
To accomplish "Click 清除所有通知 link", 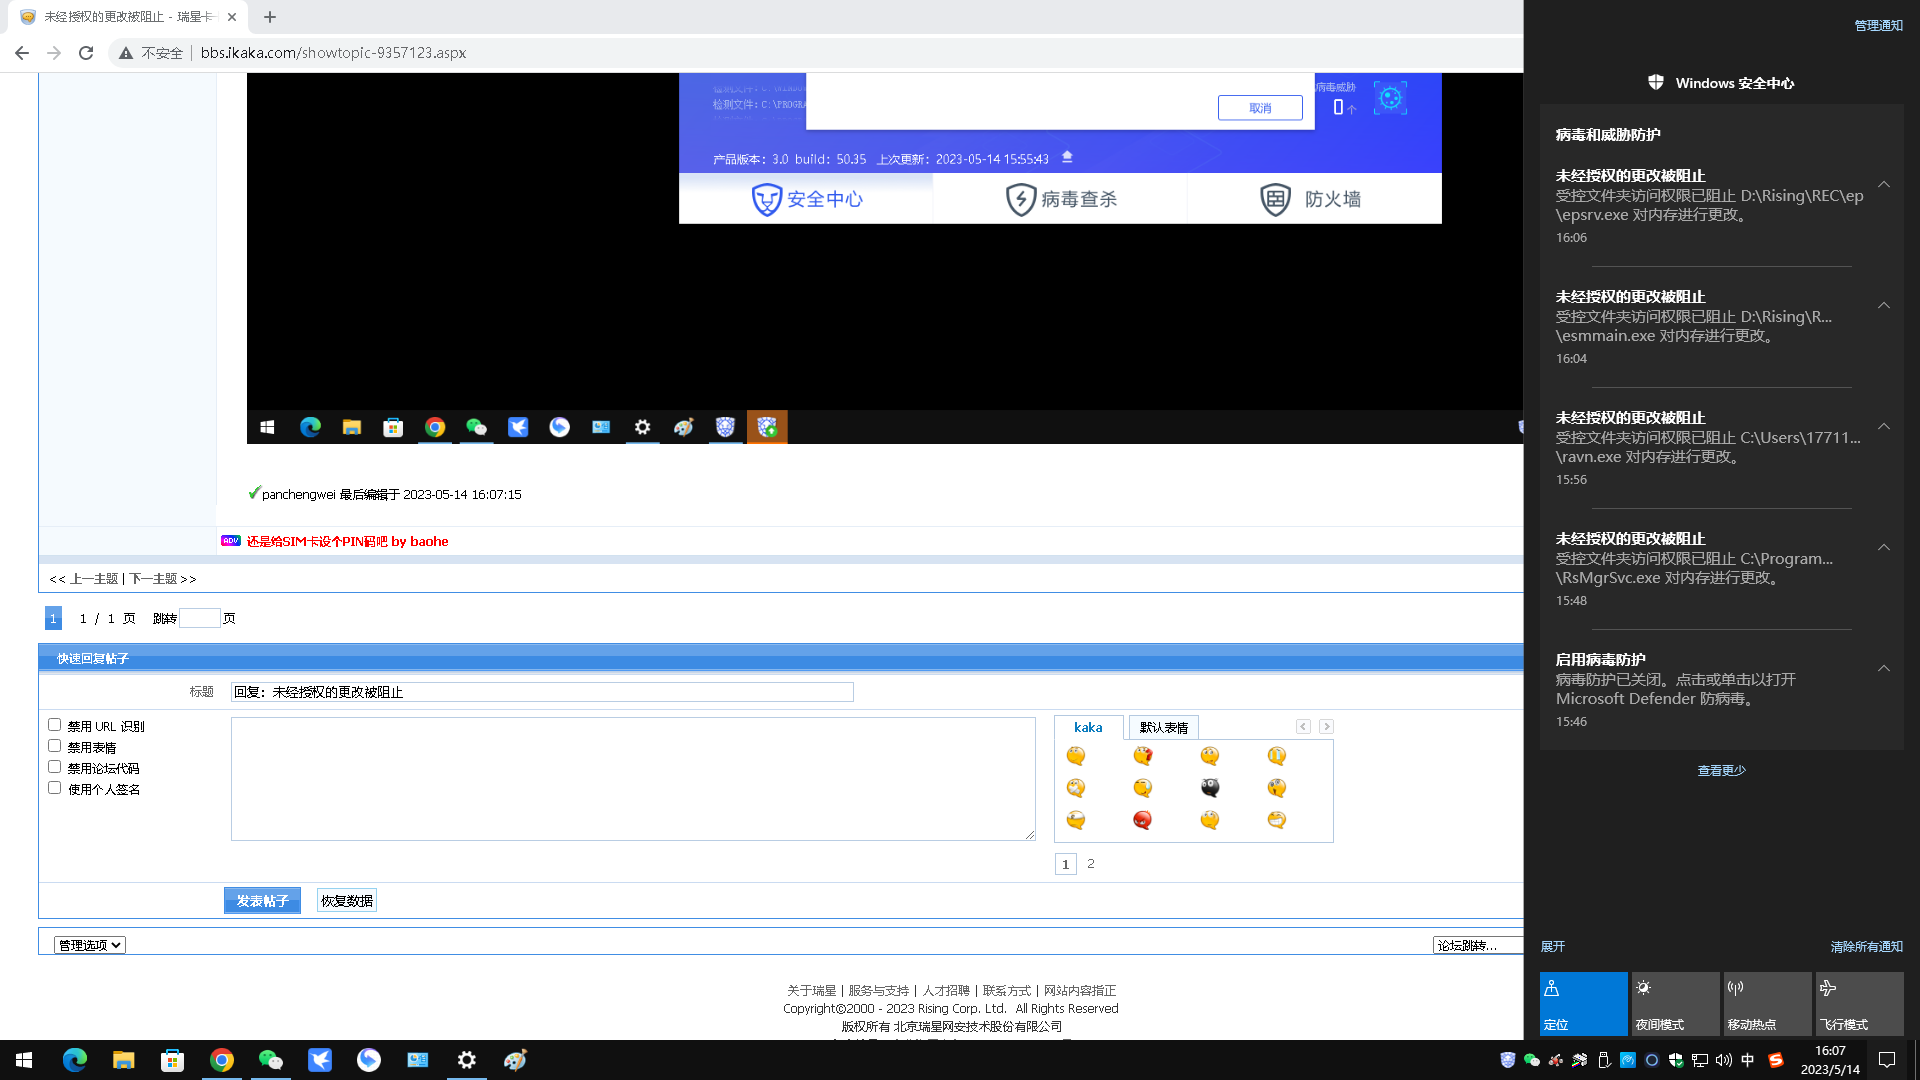I will coord(1866,946).
